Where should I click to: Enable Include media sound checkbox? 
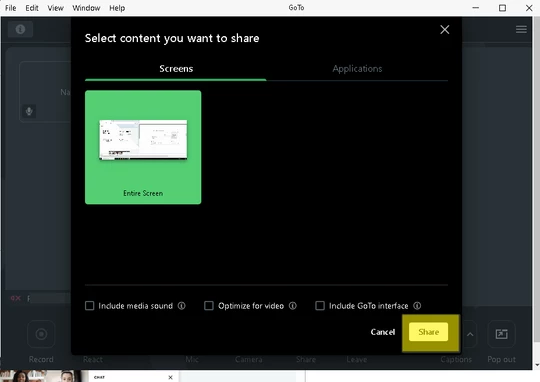tap(90, 306)
